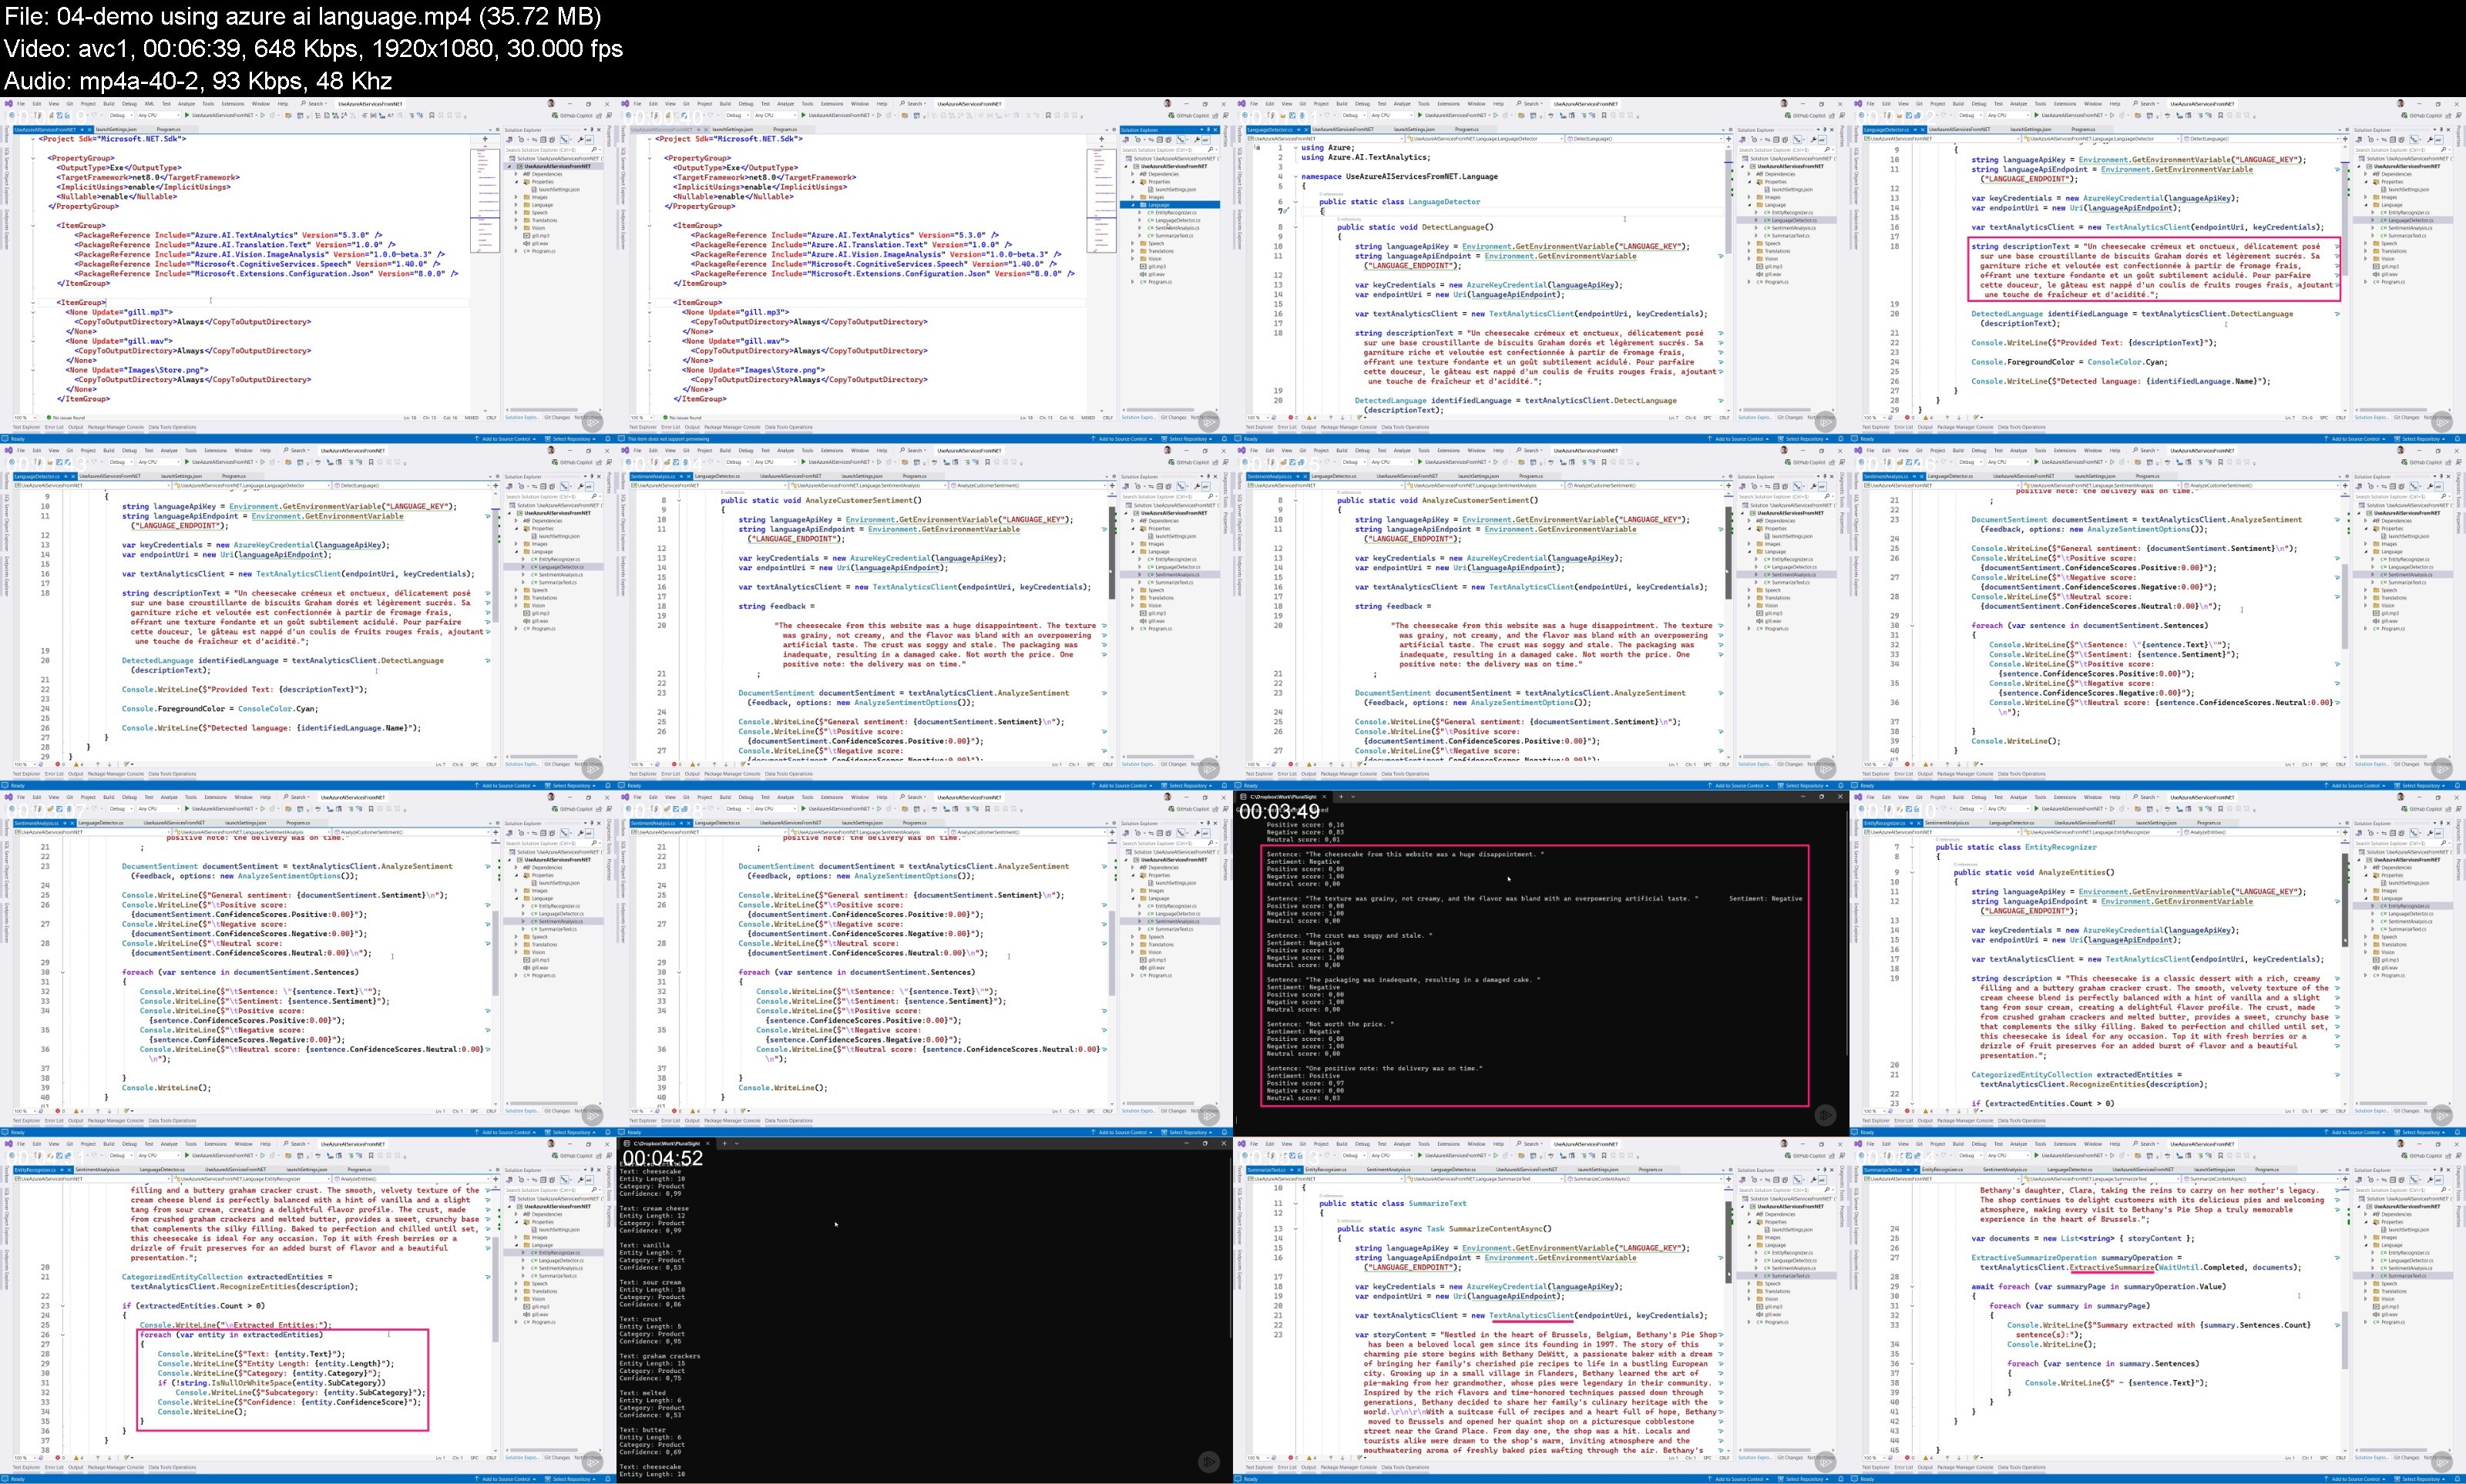This screenshot has height=1484, width=2466.
Task: Open the XML menu in first thumbnail
Action: (x=149, y=104)
